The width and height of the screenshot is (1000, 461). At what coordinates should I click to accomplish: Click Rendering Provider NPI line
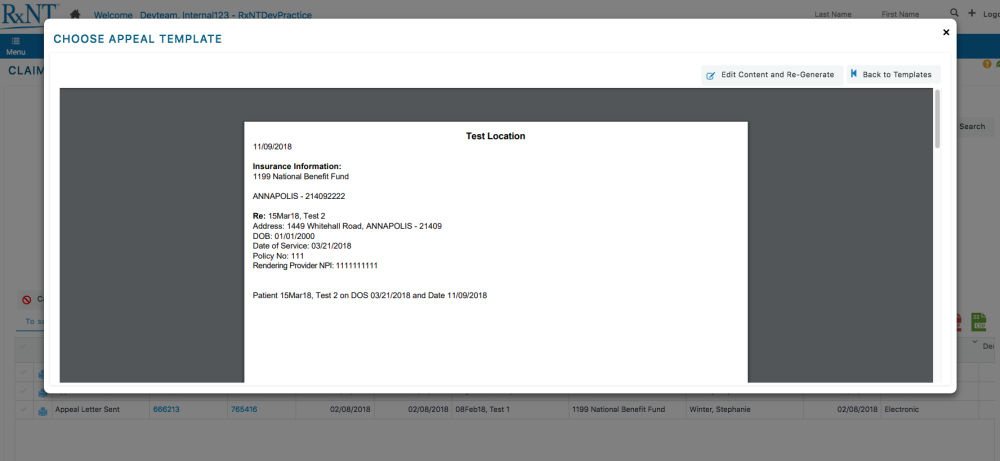coord(316,265)
